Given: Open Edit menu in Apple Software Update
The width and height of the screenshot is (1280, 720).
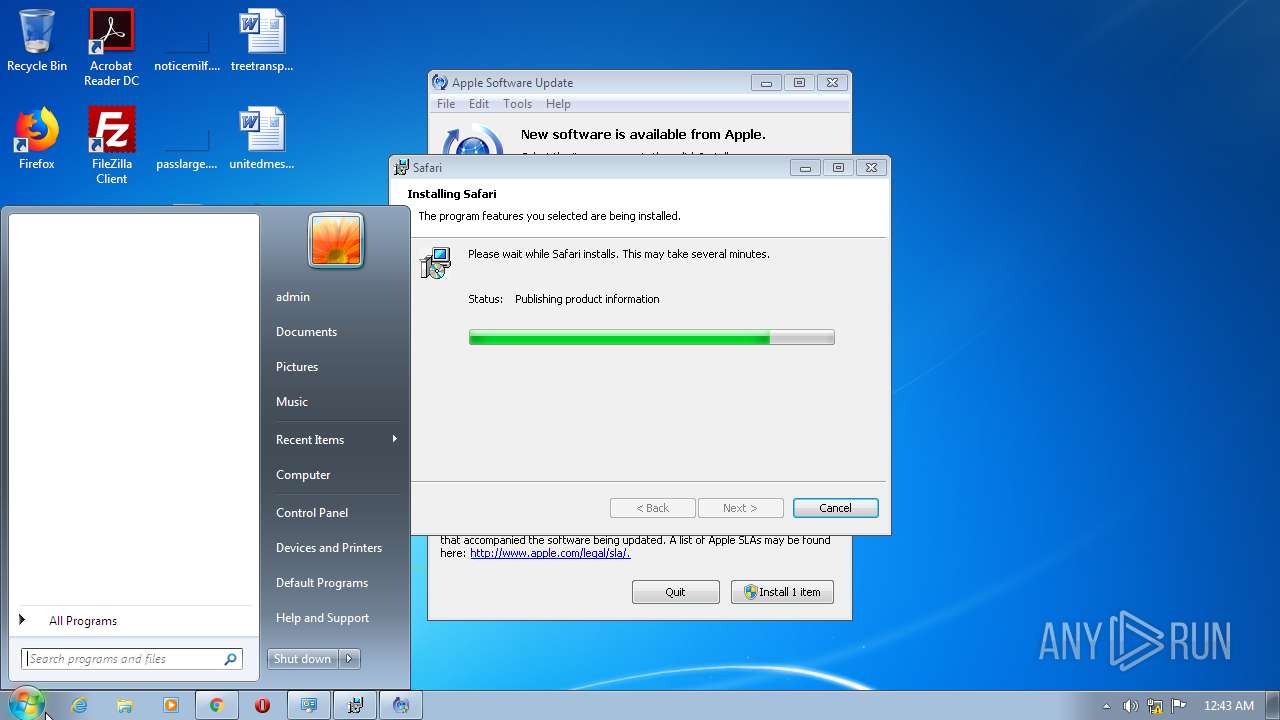Looking at the screenshot, I should [x=479, y=104].
